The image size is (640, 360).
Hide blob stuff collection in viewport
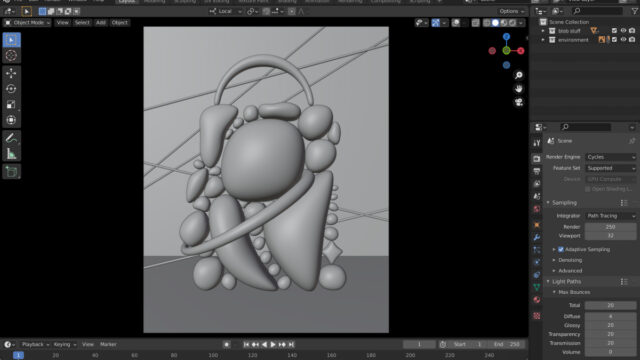point(623,31)
